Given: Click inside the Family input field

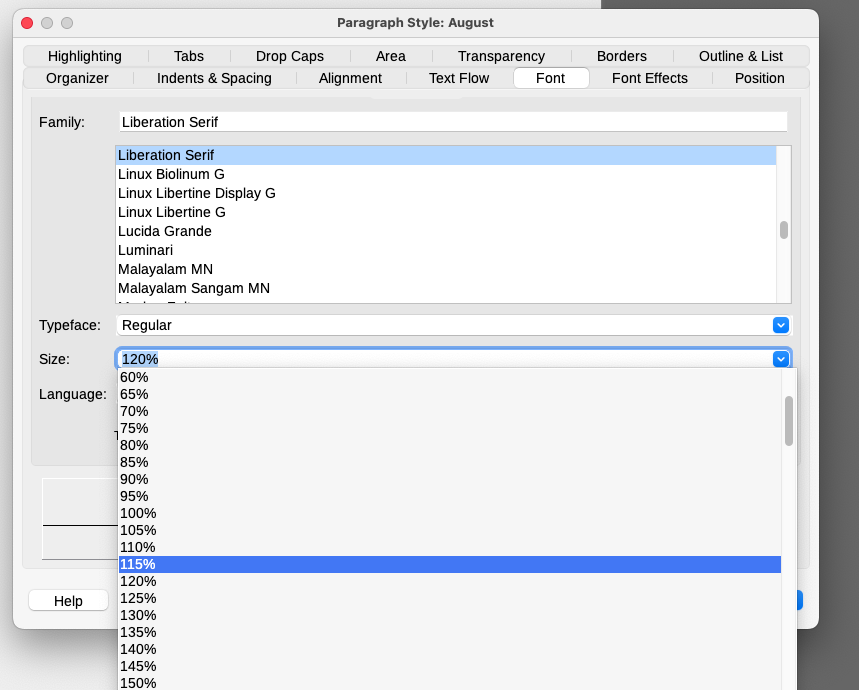Looking at the screenshot, I should (400, 120).
